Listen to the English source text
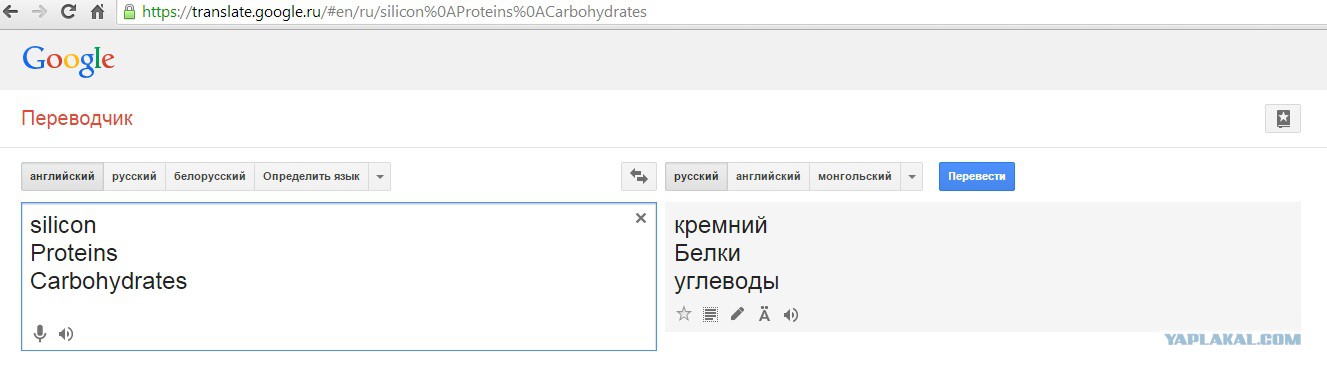 (66, 334)
